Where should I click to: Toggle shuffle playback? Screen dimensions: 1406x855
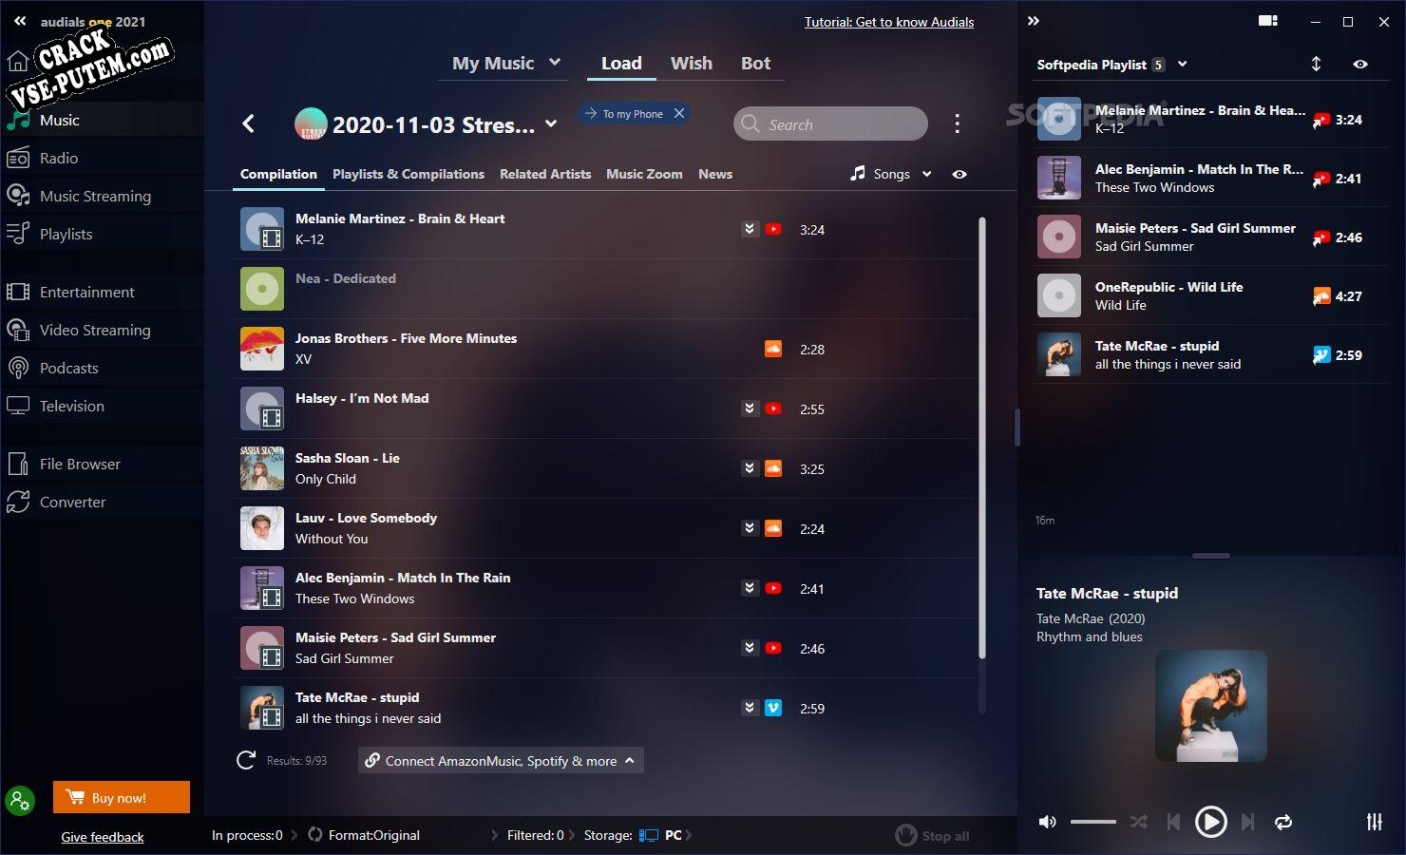tap(1139, 822)
